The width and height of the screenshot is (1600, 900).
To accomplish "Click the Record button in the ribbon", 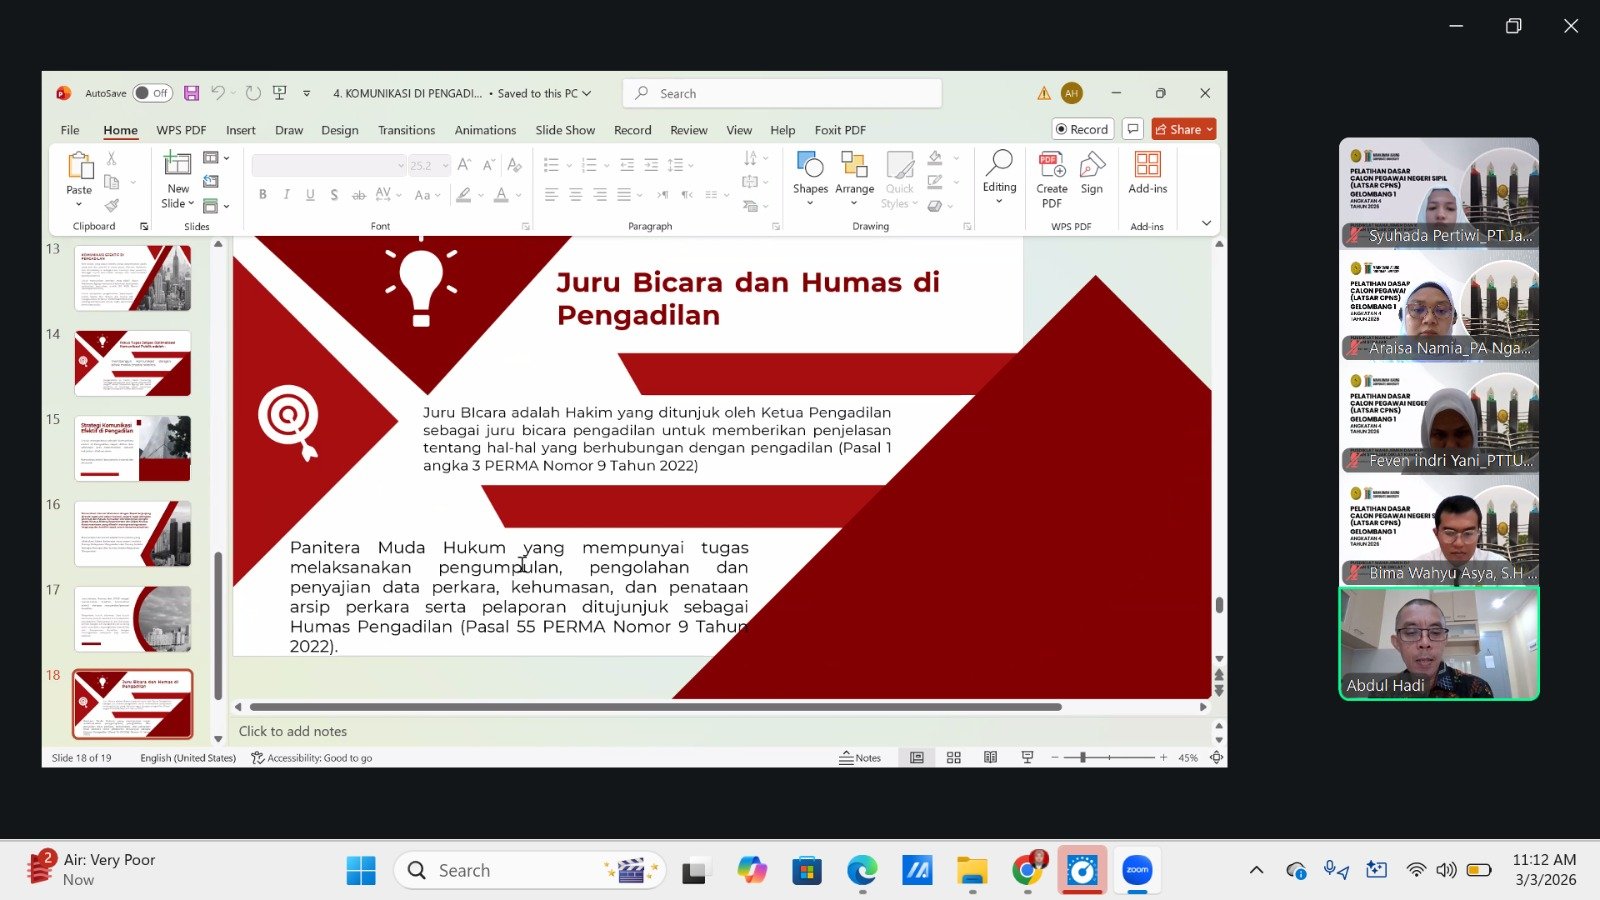I will point(1081,129).
